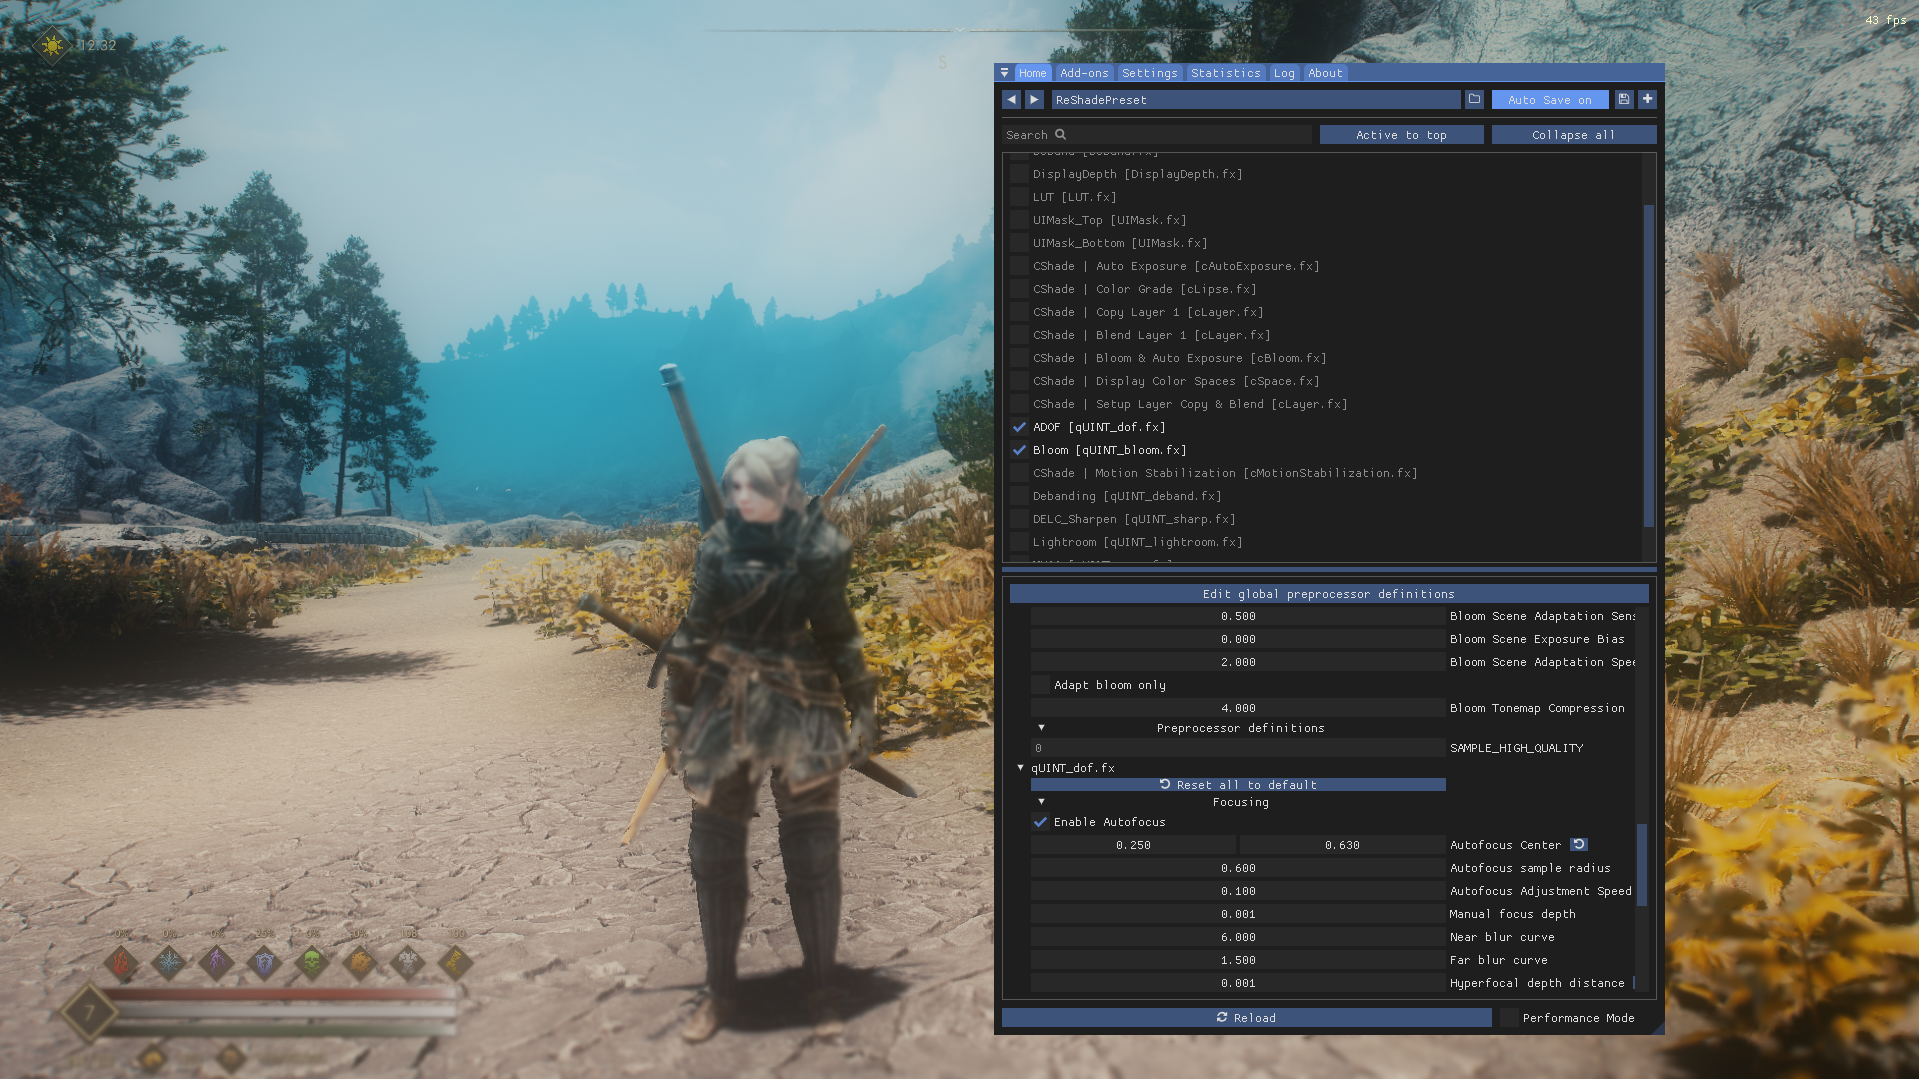Reload all effects
The width and height of the screenshot is (1919, 1079).
click(x=1246, y=1018)
